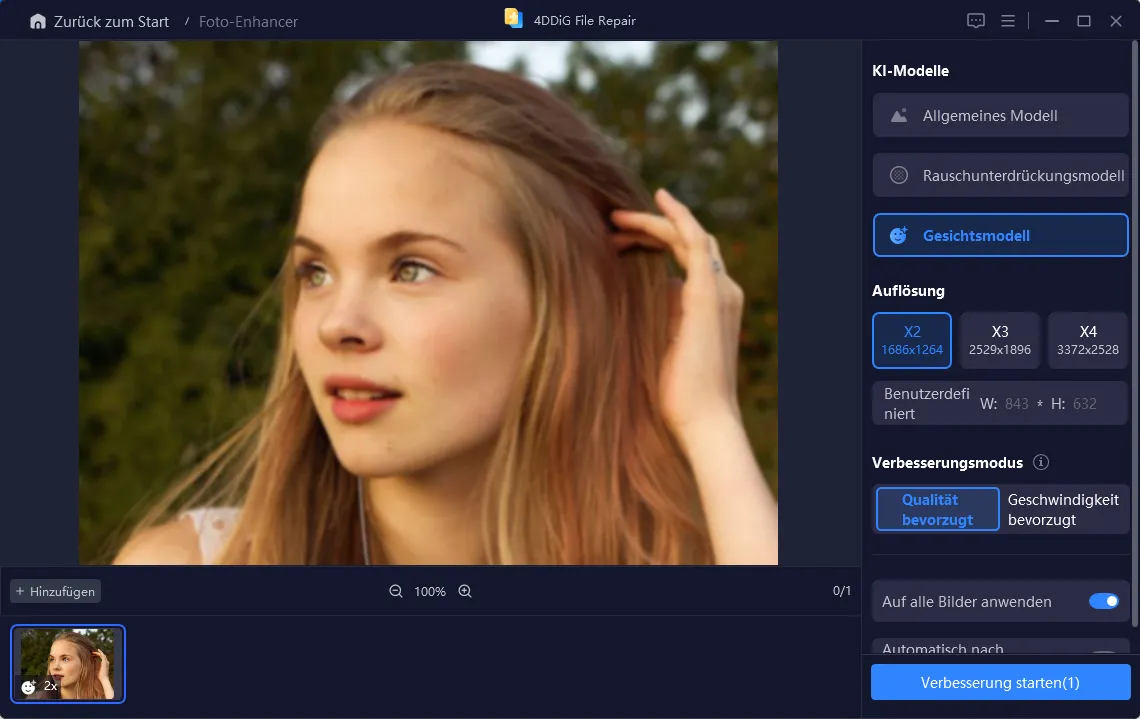Click the zoom-out magnifier icon
The height and width of the screenshot is (719, 1140).
(x=396, y=591)
